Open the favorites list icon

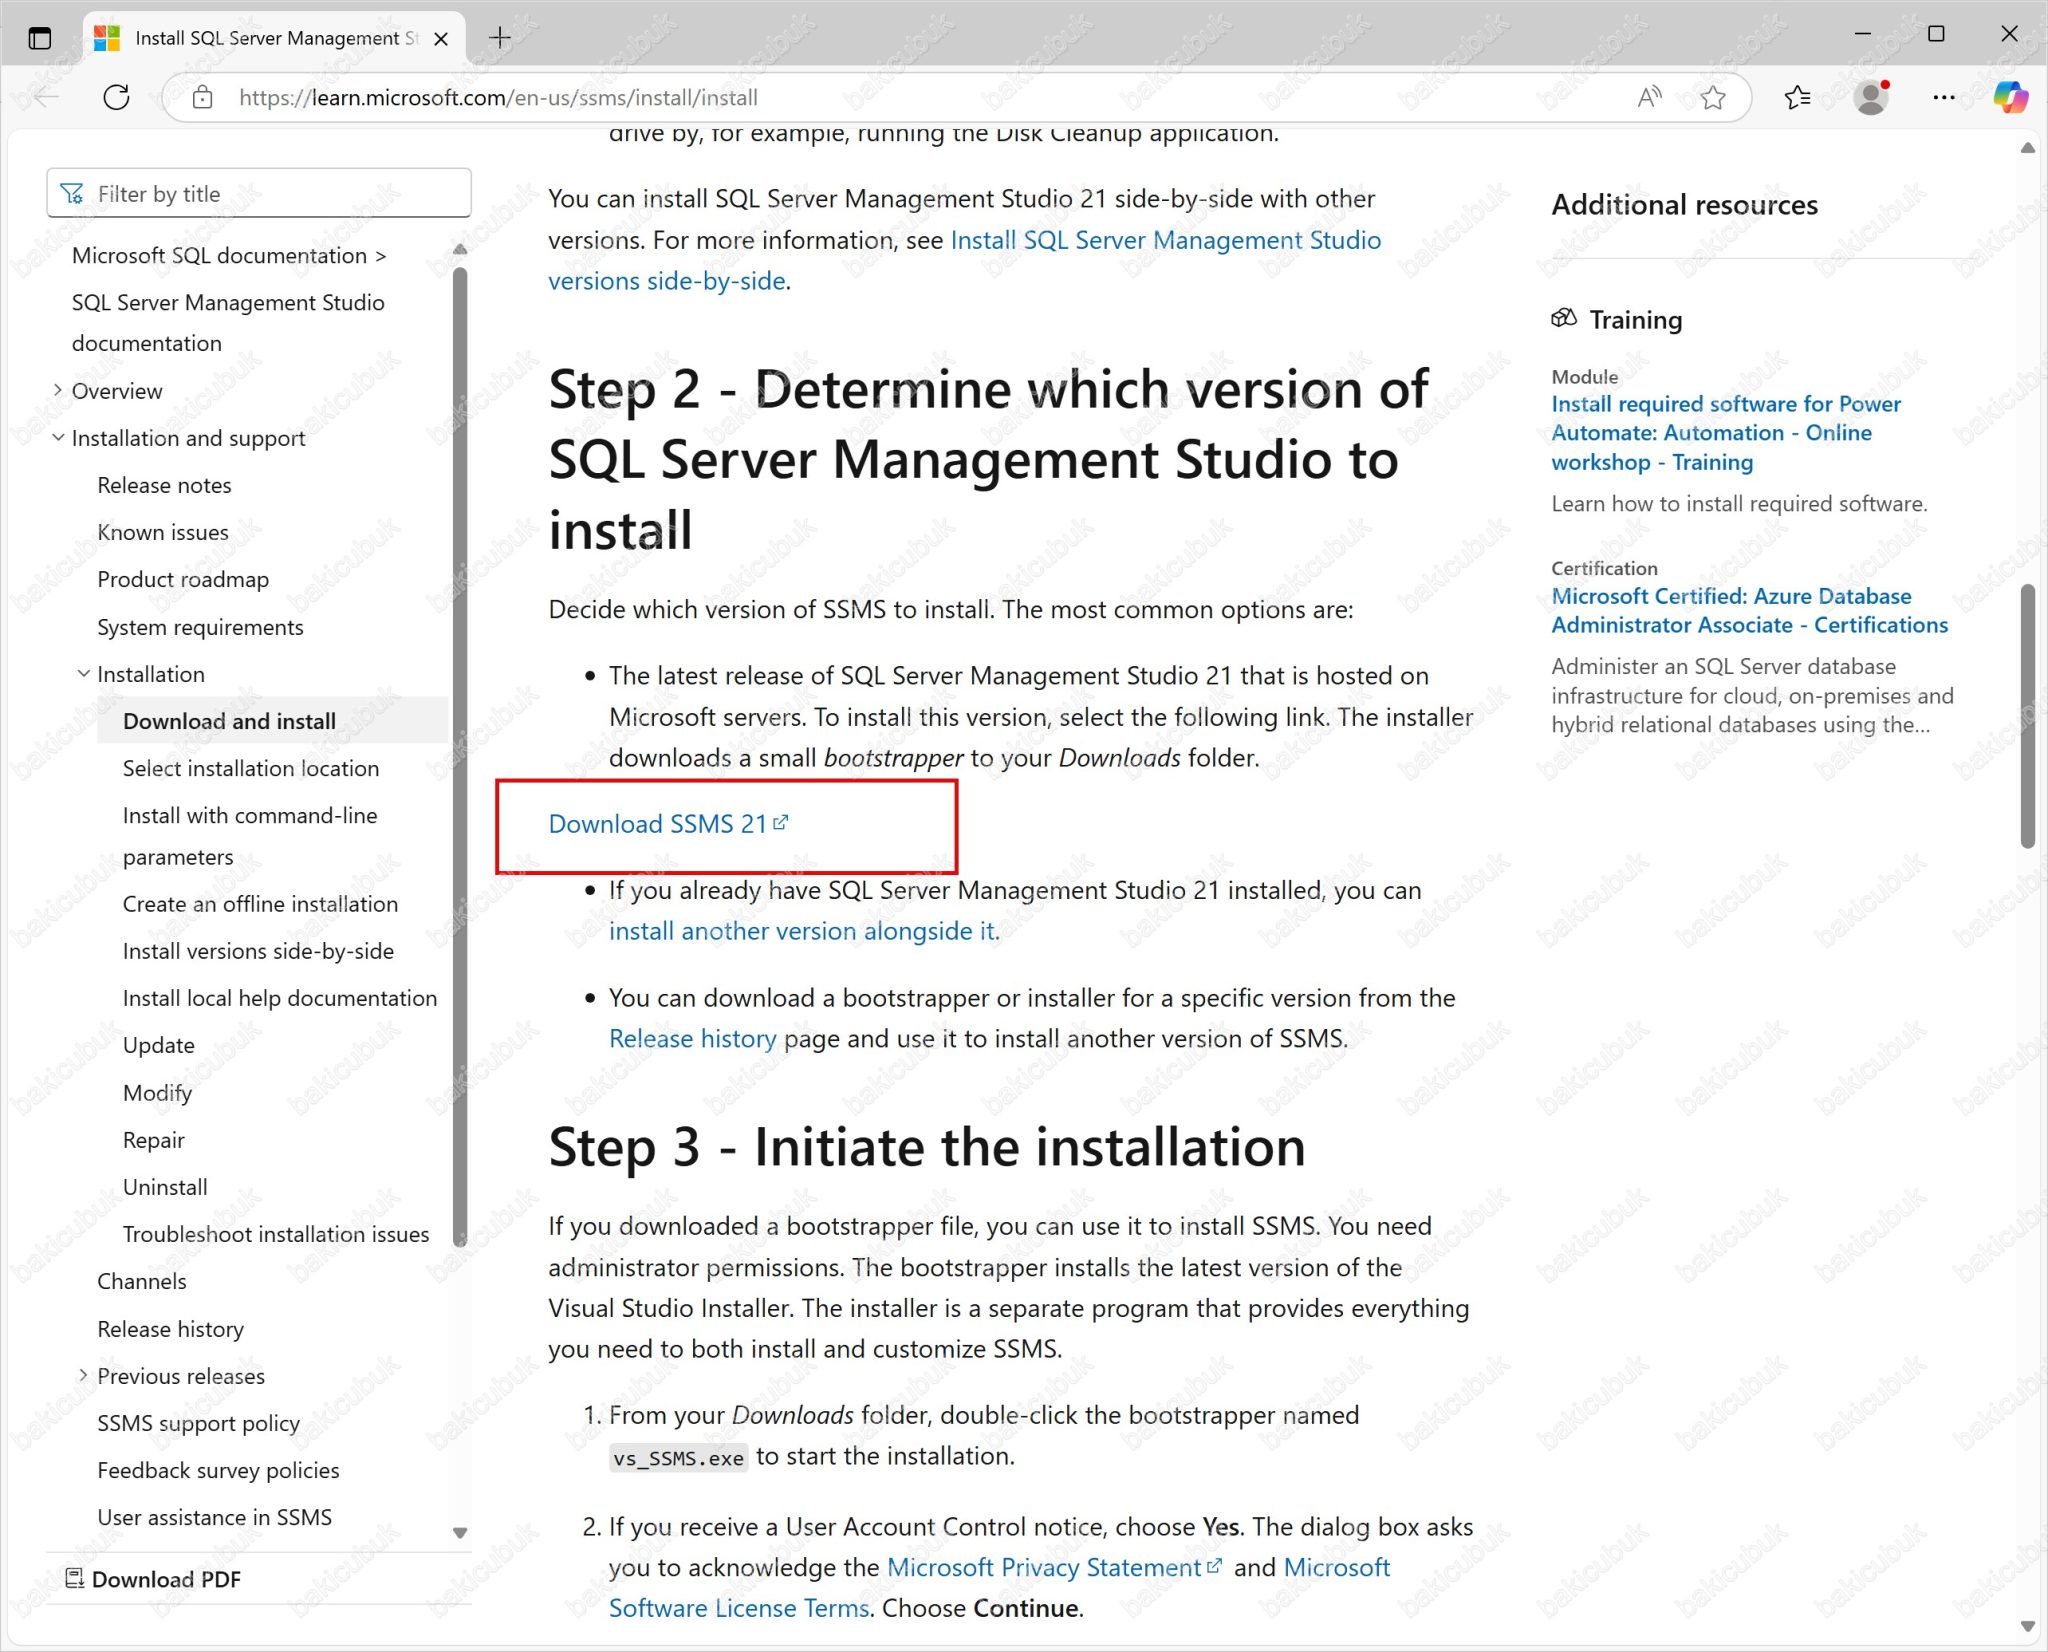[1796, 97]
